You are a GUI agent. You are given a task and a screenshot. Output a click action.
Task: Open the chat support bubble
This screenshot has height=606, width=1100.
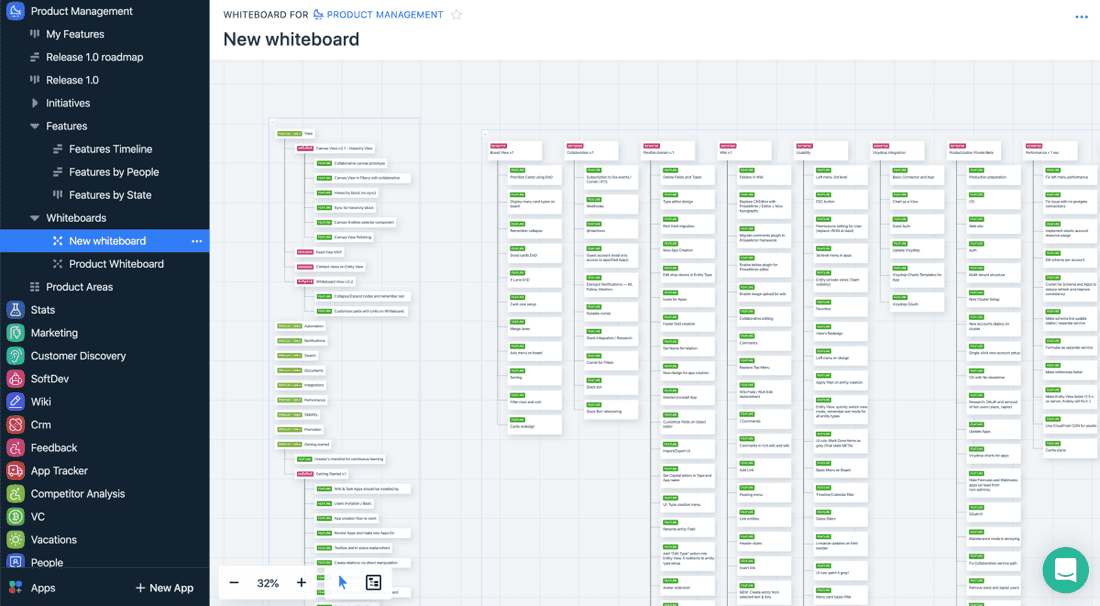click(x=1065, y=570)
